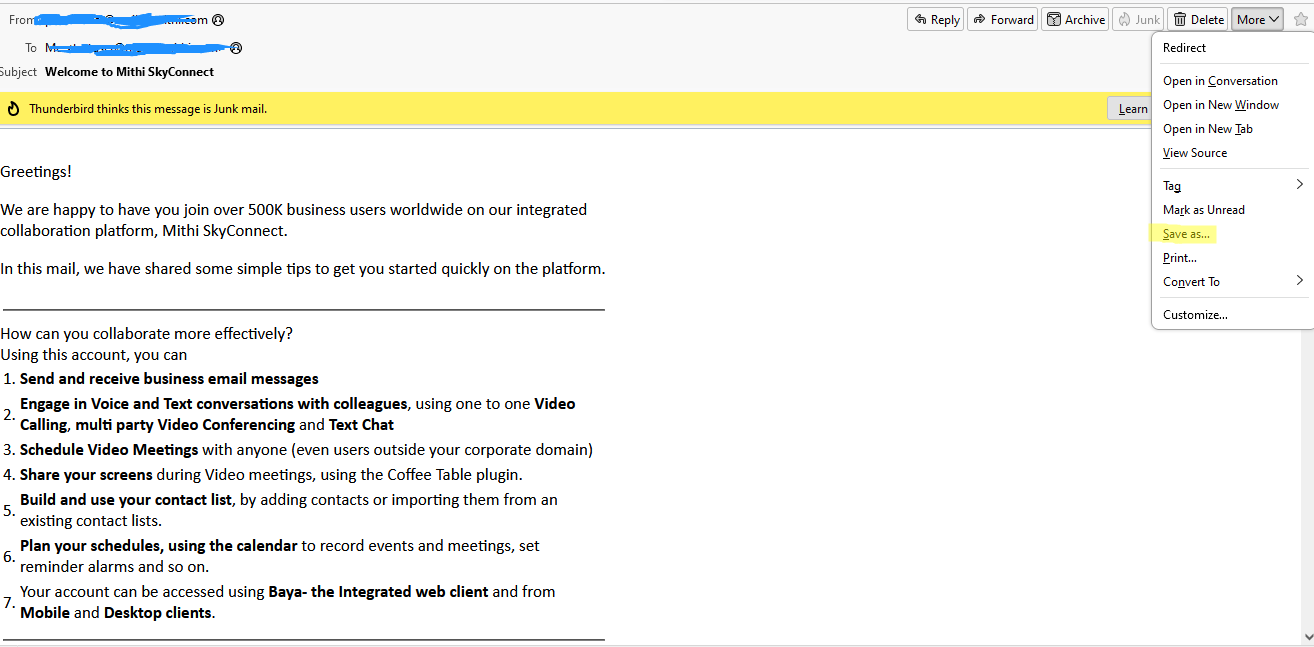Choose Mark as Unread
The width and height of the screenshot is (1314, 647).
point(1231,210)
